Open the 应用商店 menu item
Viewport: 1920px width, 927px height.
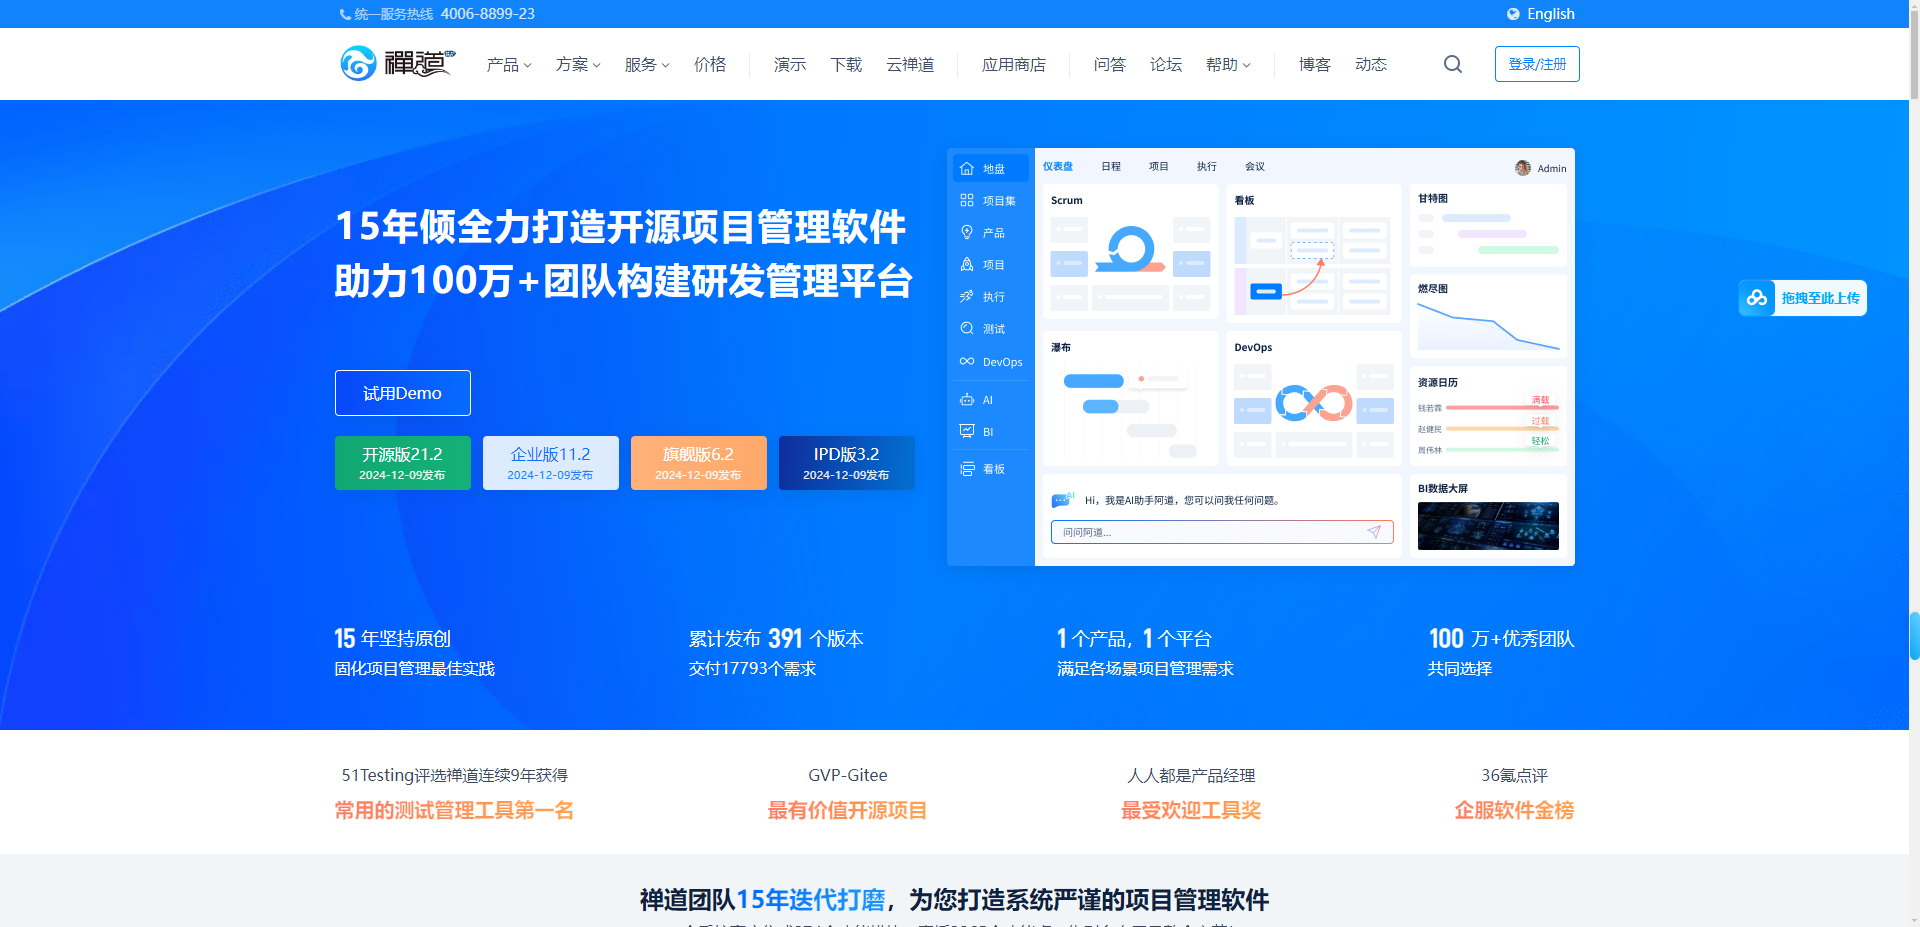click(1014, 64)
